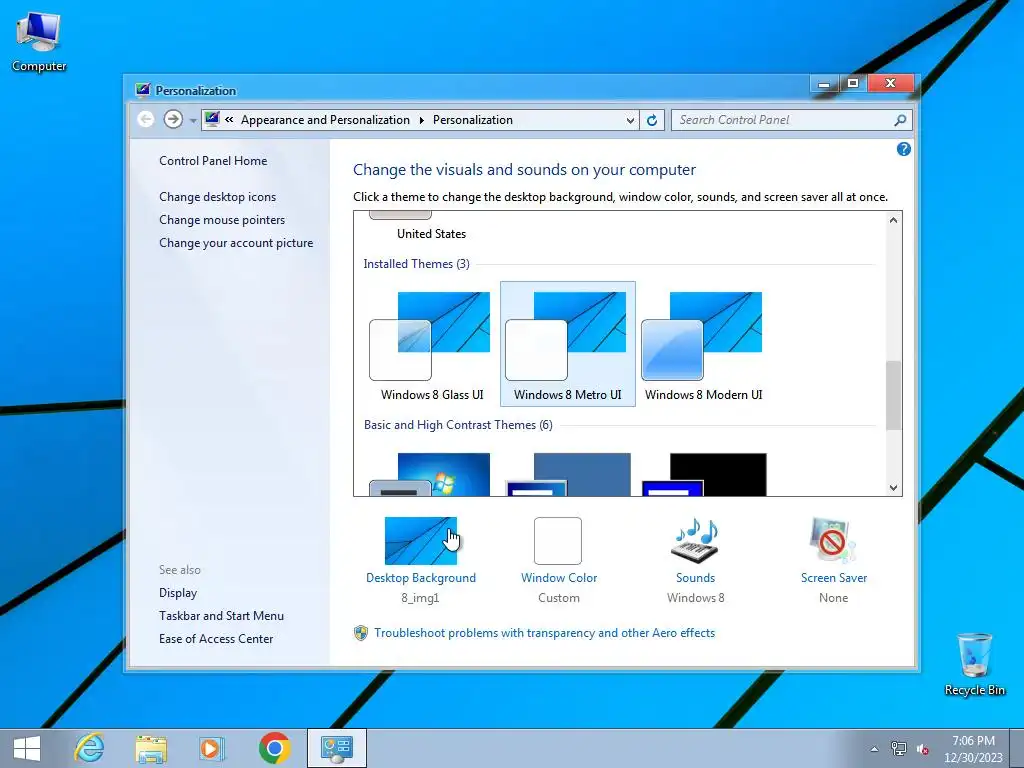The height and width of the screenshot is (768, 1024).
Task: Click the Desktop Background text link
Action: click(x=421, y=578)
